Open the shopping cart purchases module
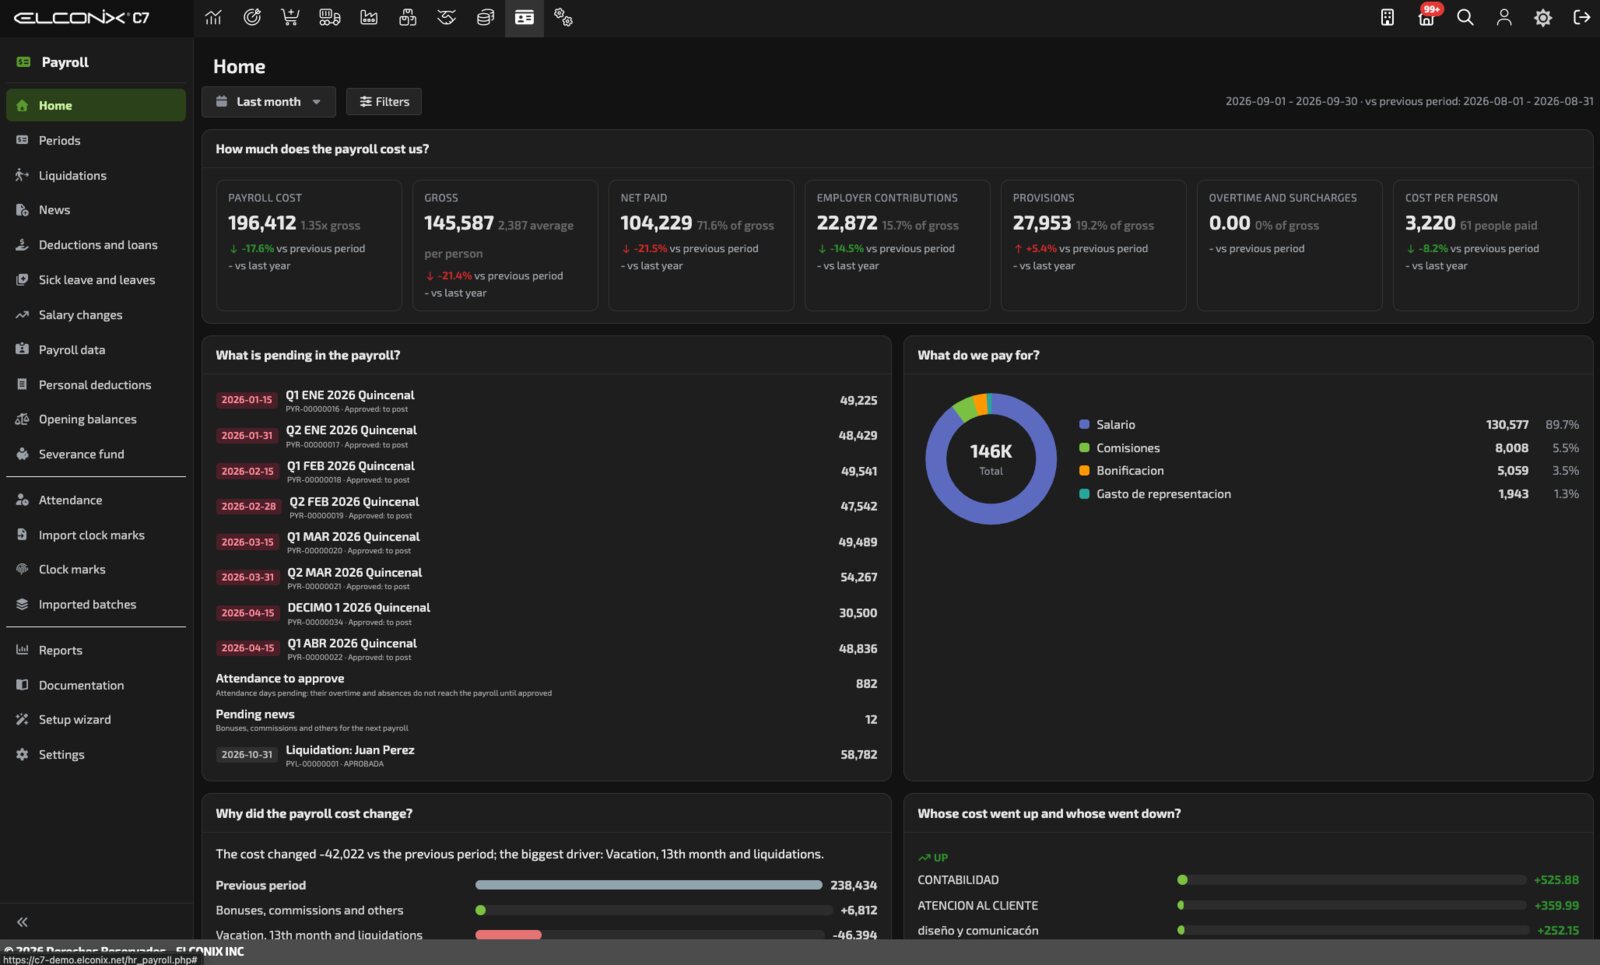Viewport: 1600px width, 965px height. (x=290, y=18)
